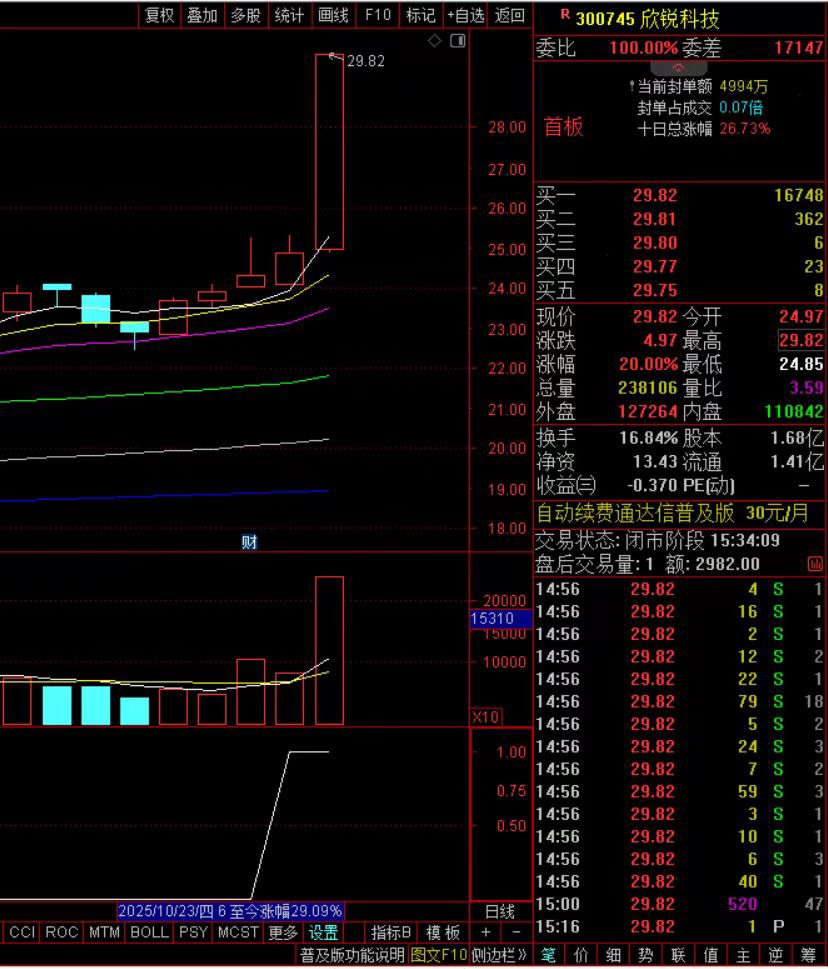
Task: Click the 15:00 trade row with 520
Action: (x=679, y=904)
